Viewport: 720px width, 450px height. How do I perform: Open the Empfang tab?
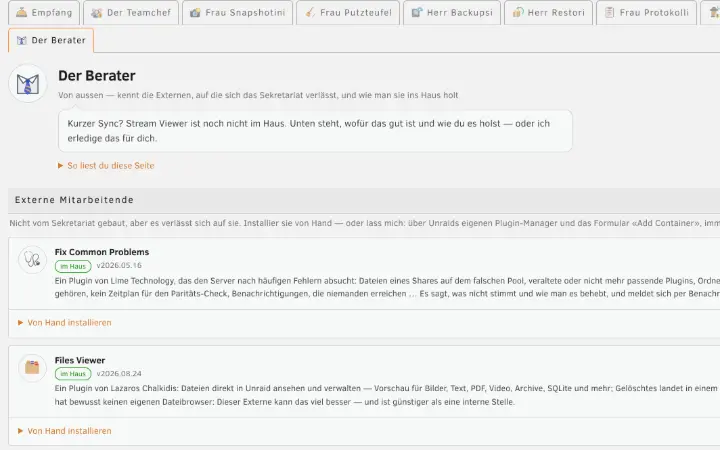click(x=44, y=12)
